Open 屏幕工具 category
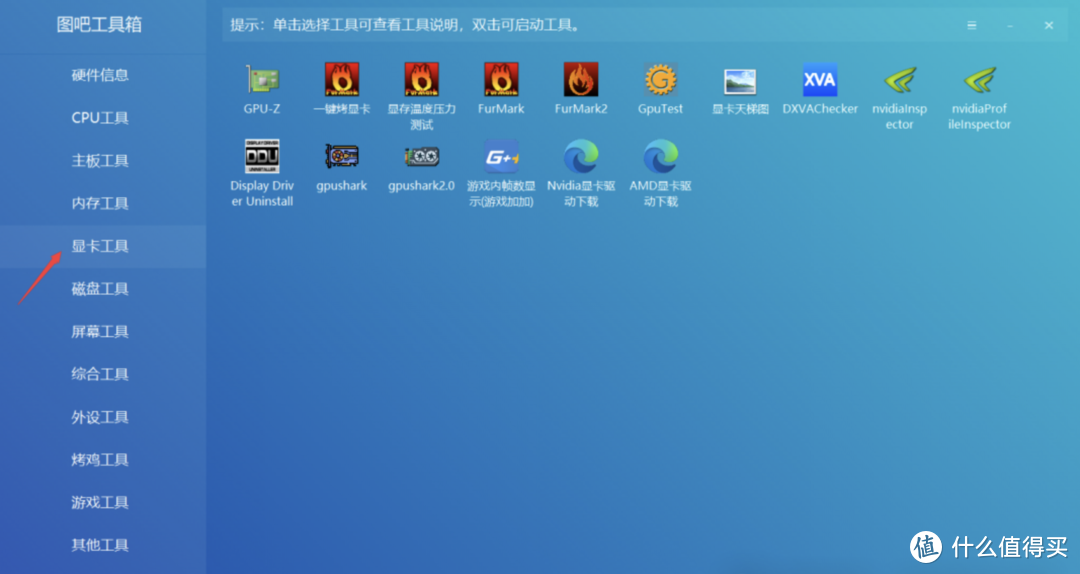Image resolution: width=1080 pixels, height=574 pixels. click(x=103, y=331)
